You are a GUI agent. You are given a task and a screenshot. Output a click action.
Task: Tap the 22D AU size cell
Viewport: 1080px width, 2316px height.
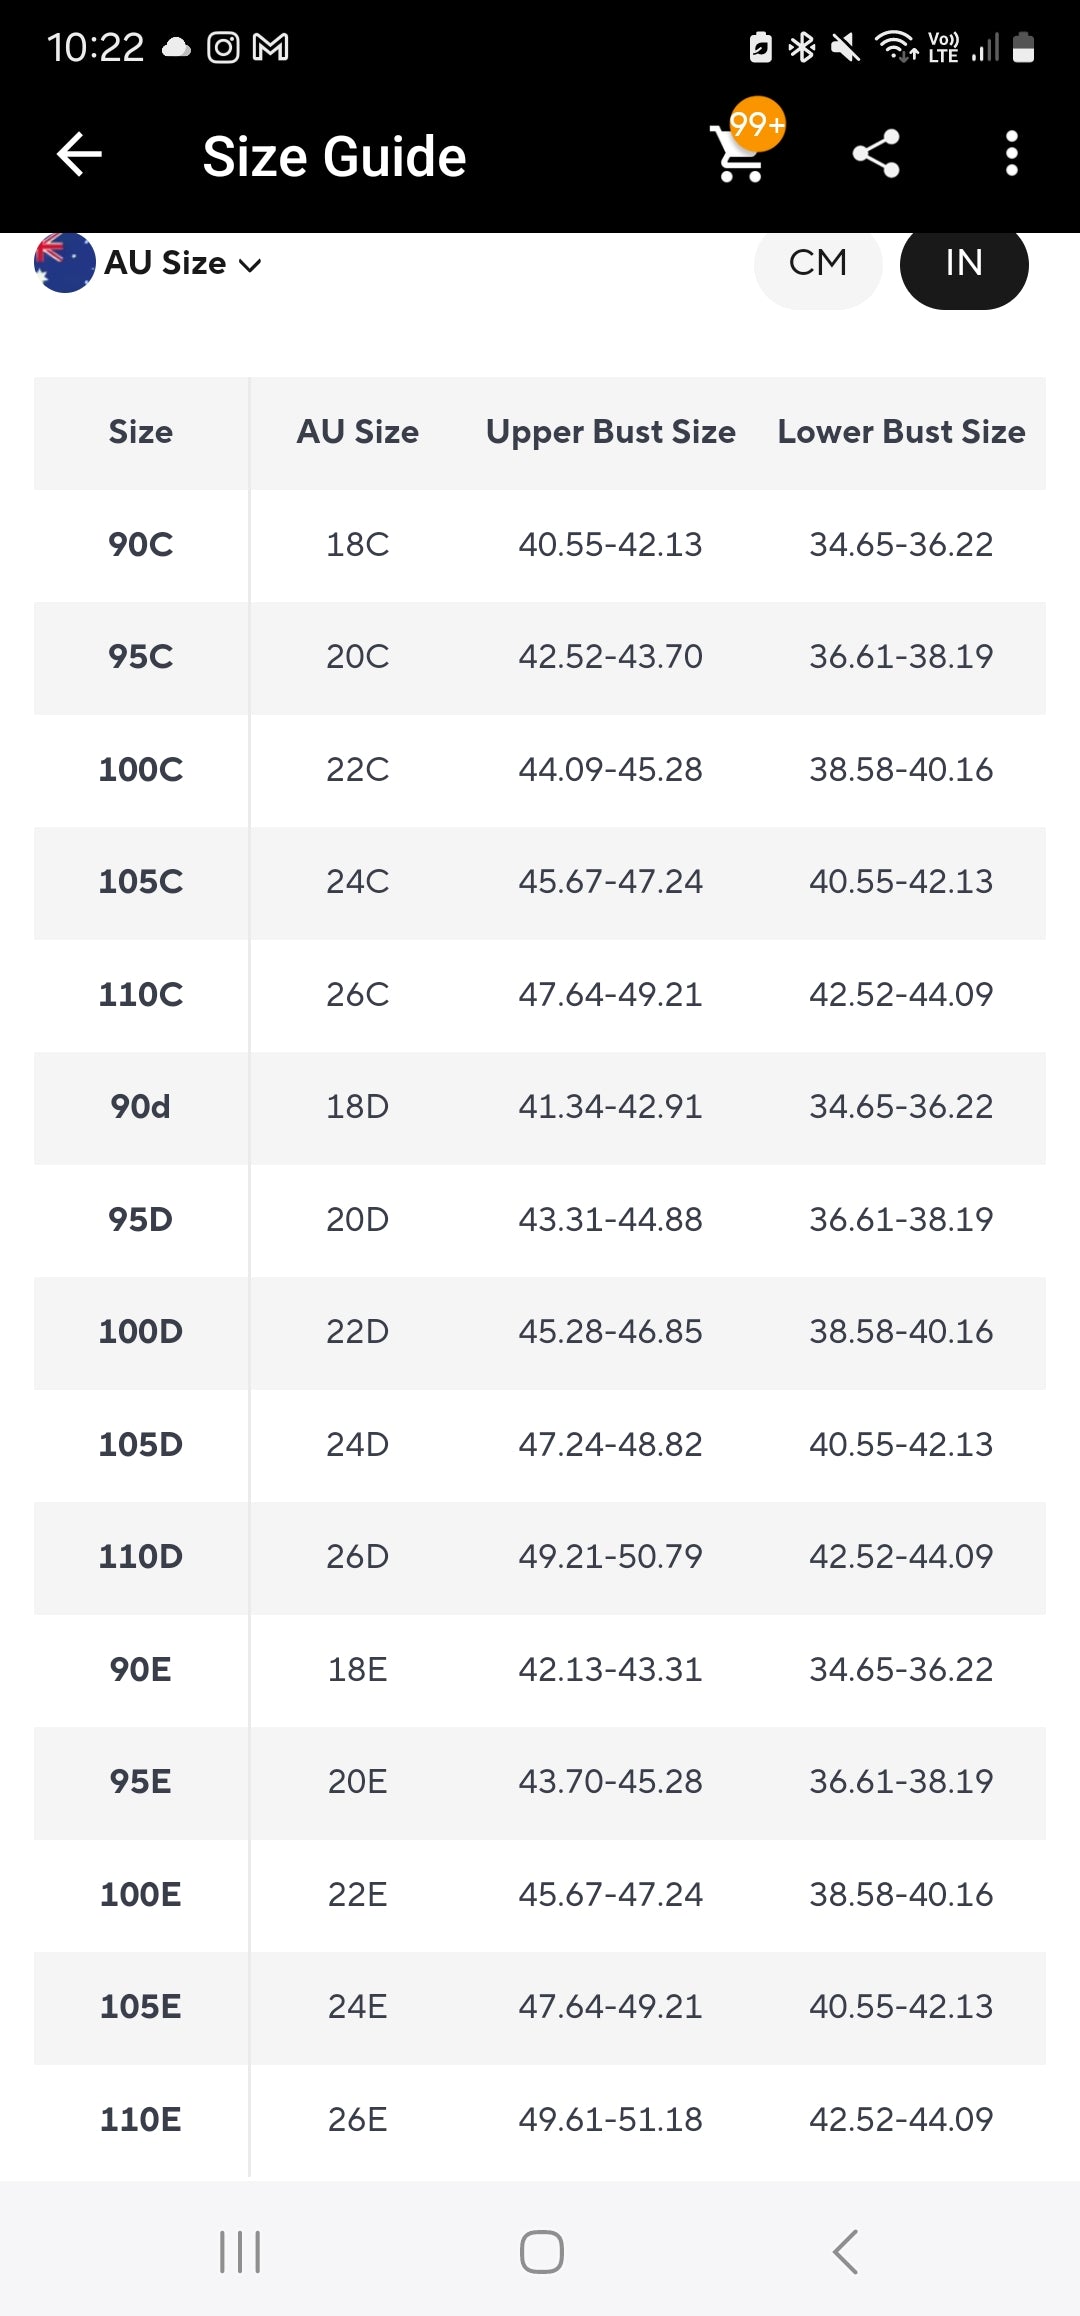click(357, 1332)
